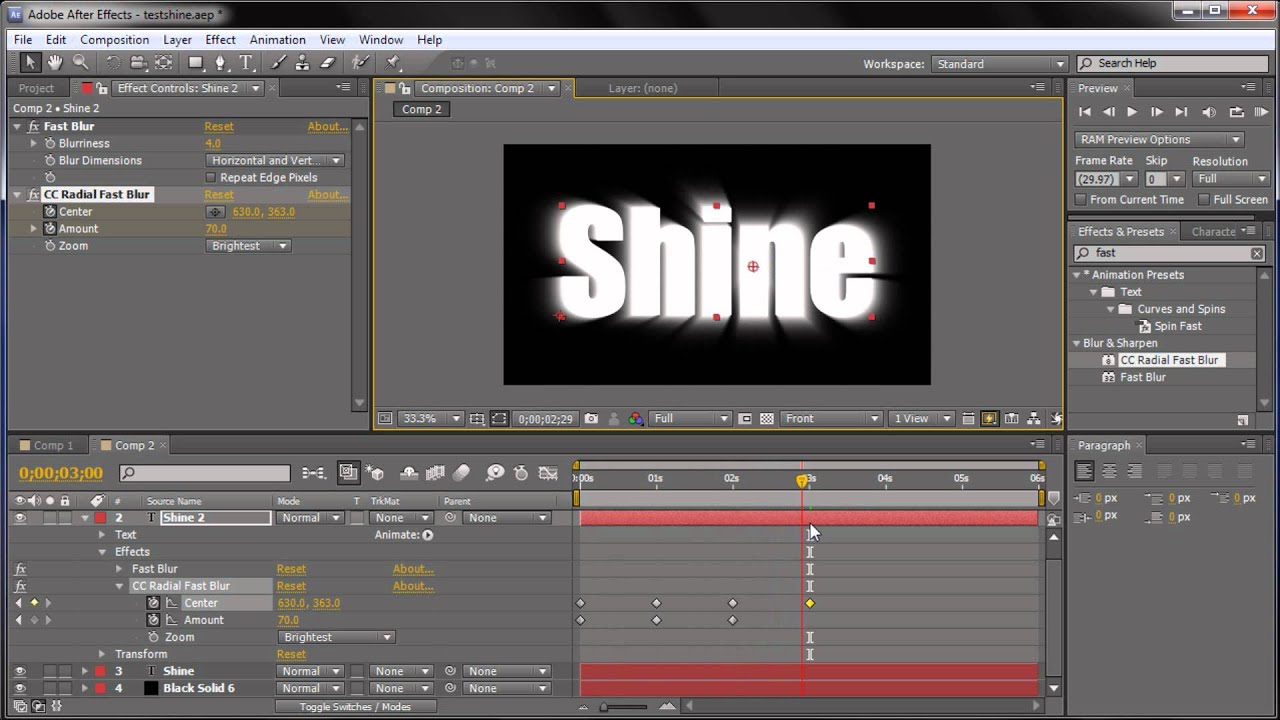The image size is (1280, 720).
Task: Select the Puppet Pin tool
Action: [393, 62]
